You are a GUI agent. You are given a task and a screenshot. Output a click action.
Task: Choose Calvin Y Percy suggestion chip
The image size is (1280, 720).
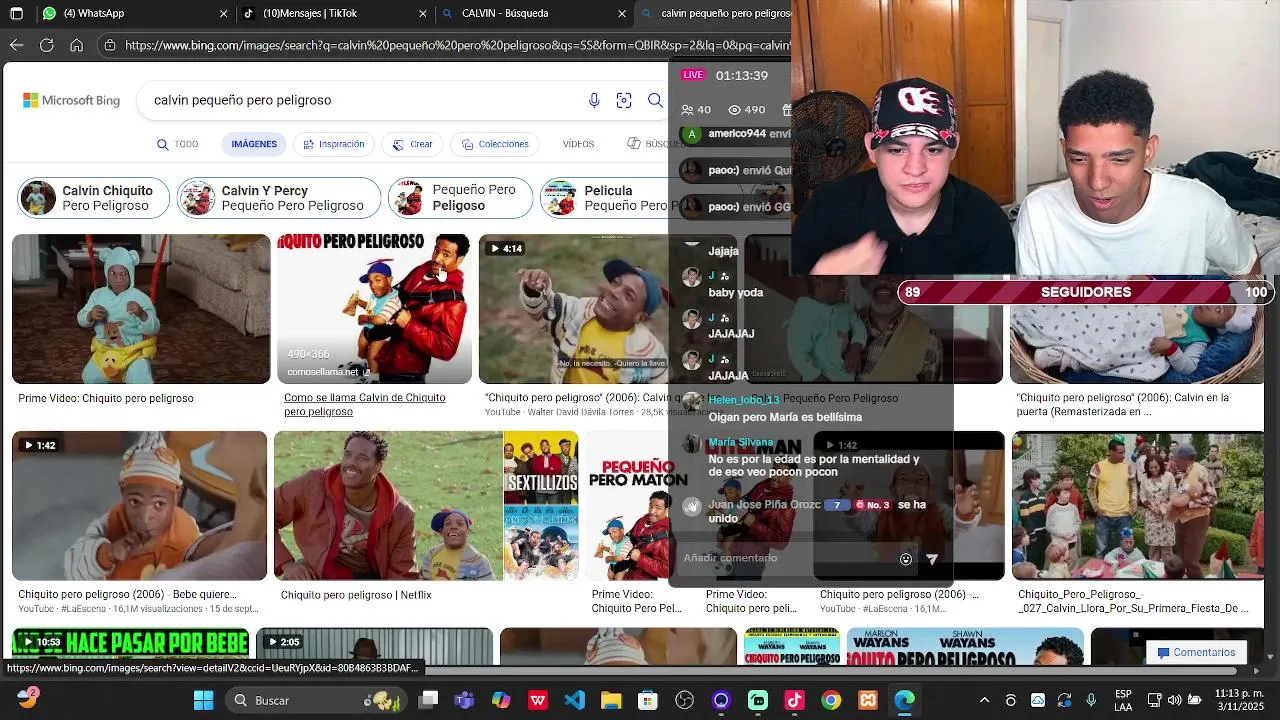[x=279, y=198]
